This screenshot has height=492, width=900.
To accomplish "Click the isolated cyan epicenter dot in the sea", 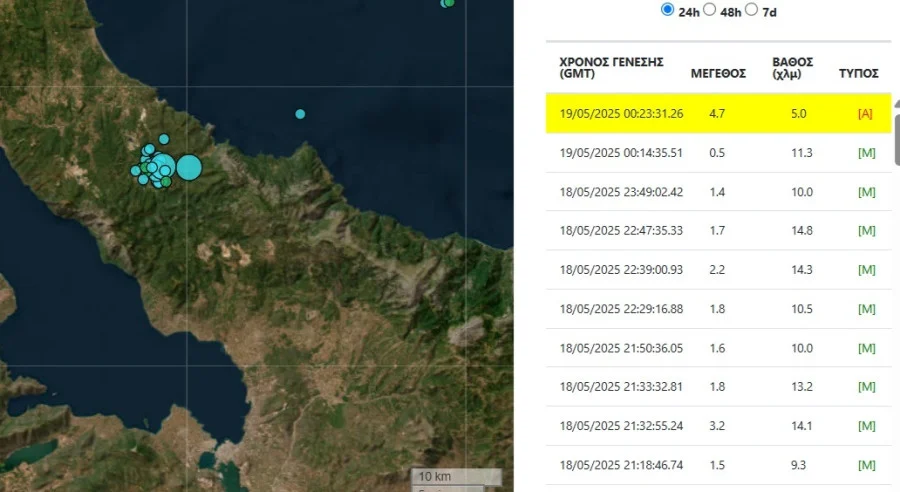I will 300,114.
